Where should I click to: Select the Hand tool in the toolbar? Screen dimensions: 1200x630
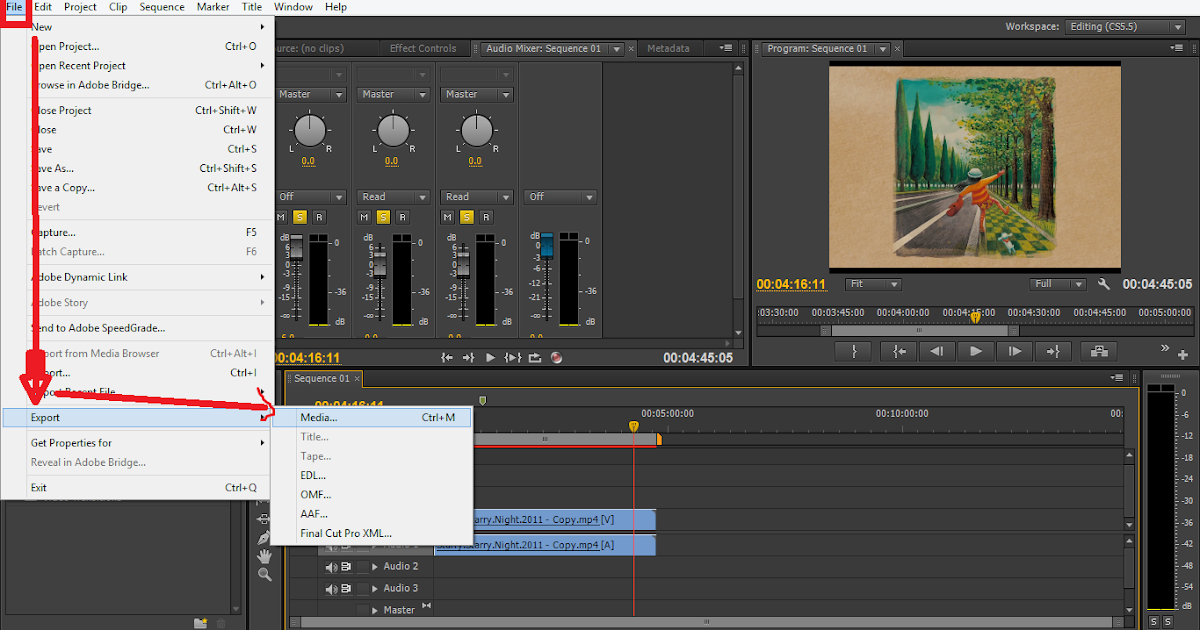[264, 556]
